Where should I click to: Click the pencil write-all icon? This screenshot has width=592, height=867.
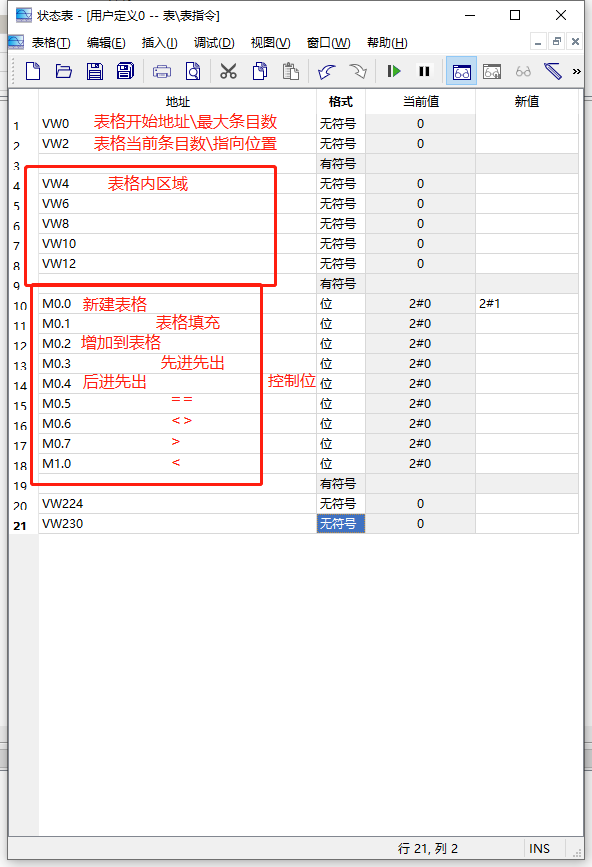(x=553, y=71)
